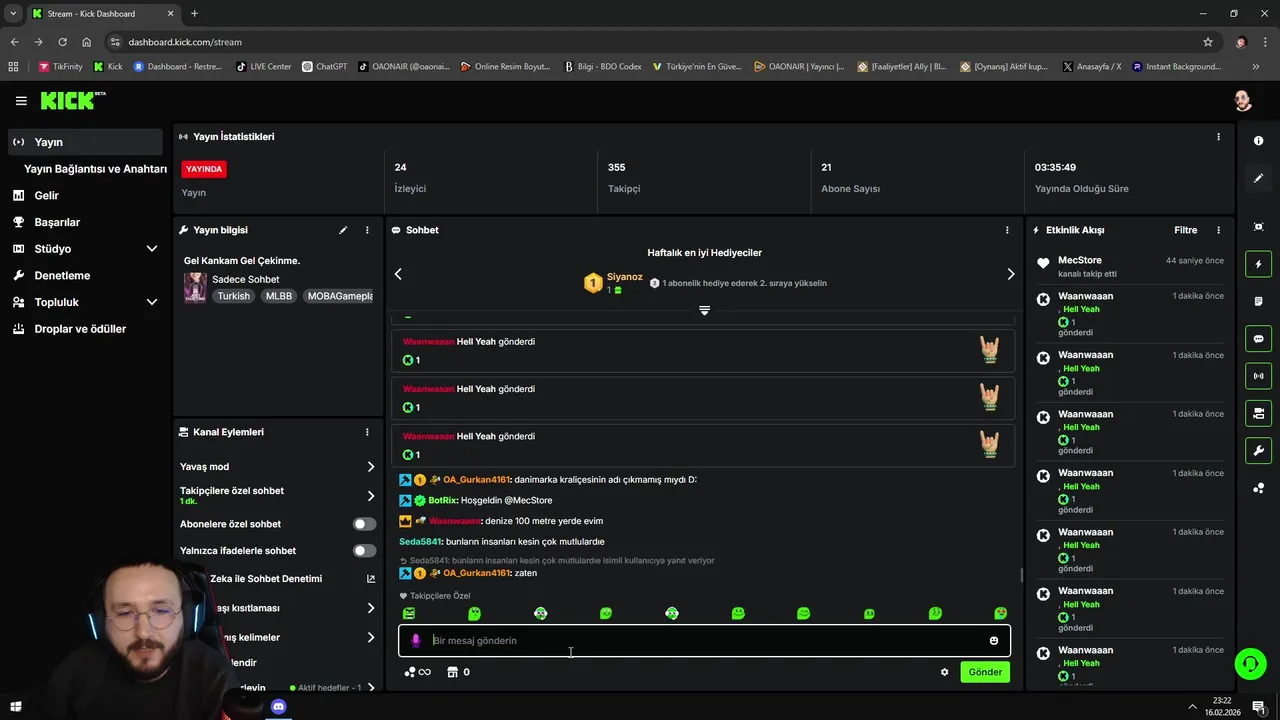
Task: Click the MLBB tag
Action: [x=279, y=296]
